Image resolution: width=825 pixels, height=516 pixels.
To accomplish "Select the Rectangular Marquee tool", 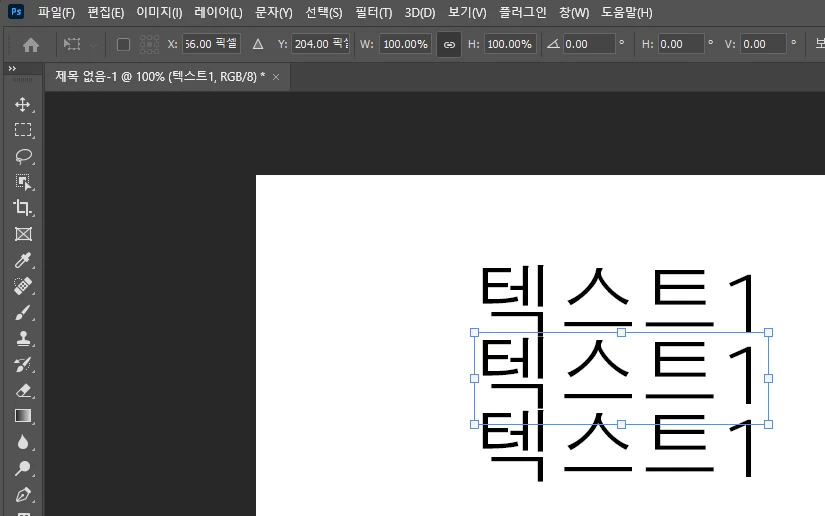I will click(x=23, y=130).
